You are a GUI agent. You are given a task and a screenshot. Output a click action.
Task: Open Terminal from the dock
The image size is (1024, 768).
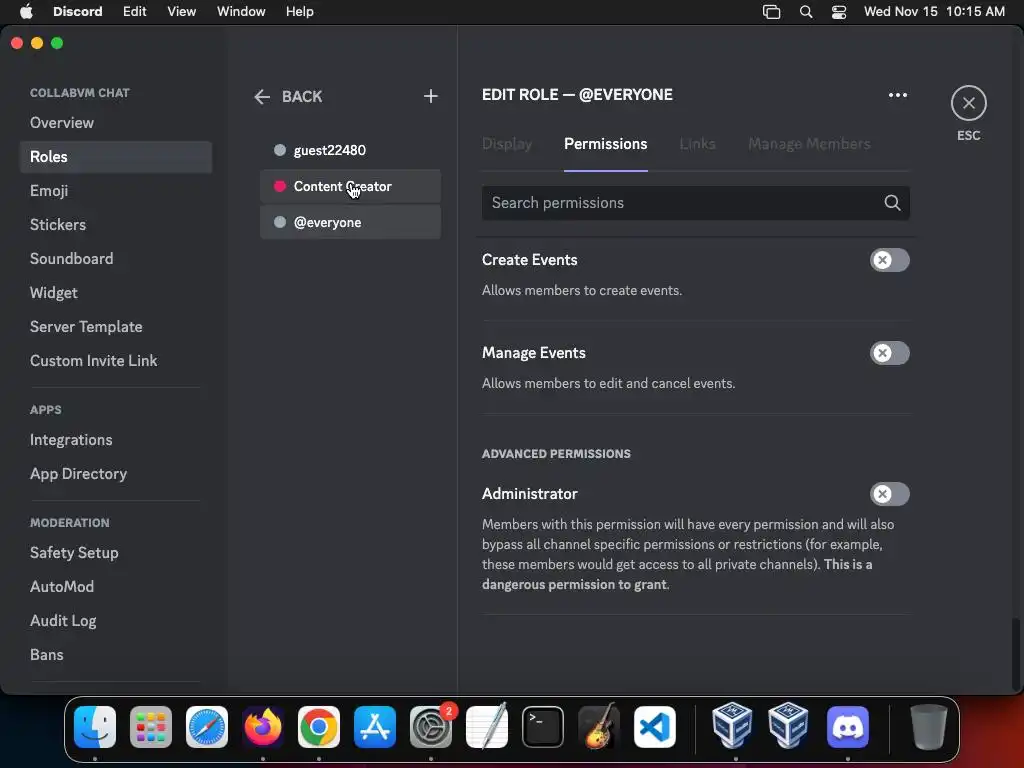pos(543,727)
